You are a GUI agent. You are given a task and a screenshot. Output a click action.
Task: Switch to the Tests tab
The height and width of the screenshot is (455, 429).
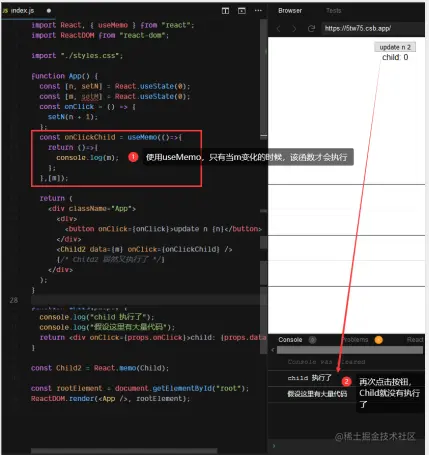(334, 11)
